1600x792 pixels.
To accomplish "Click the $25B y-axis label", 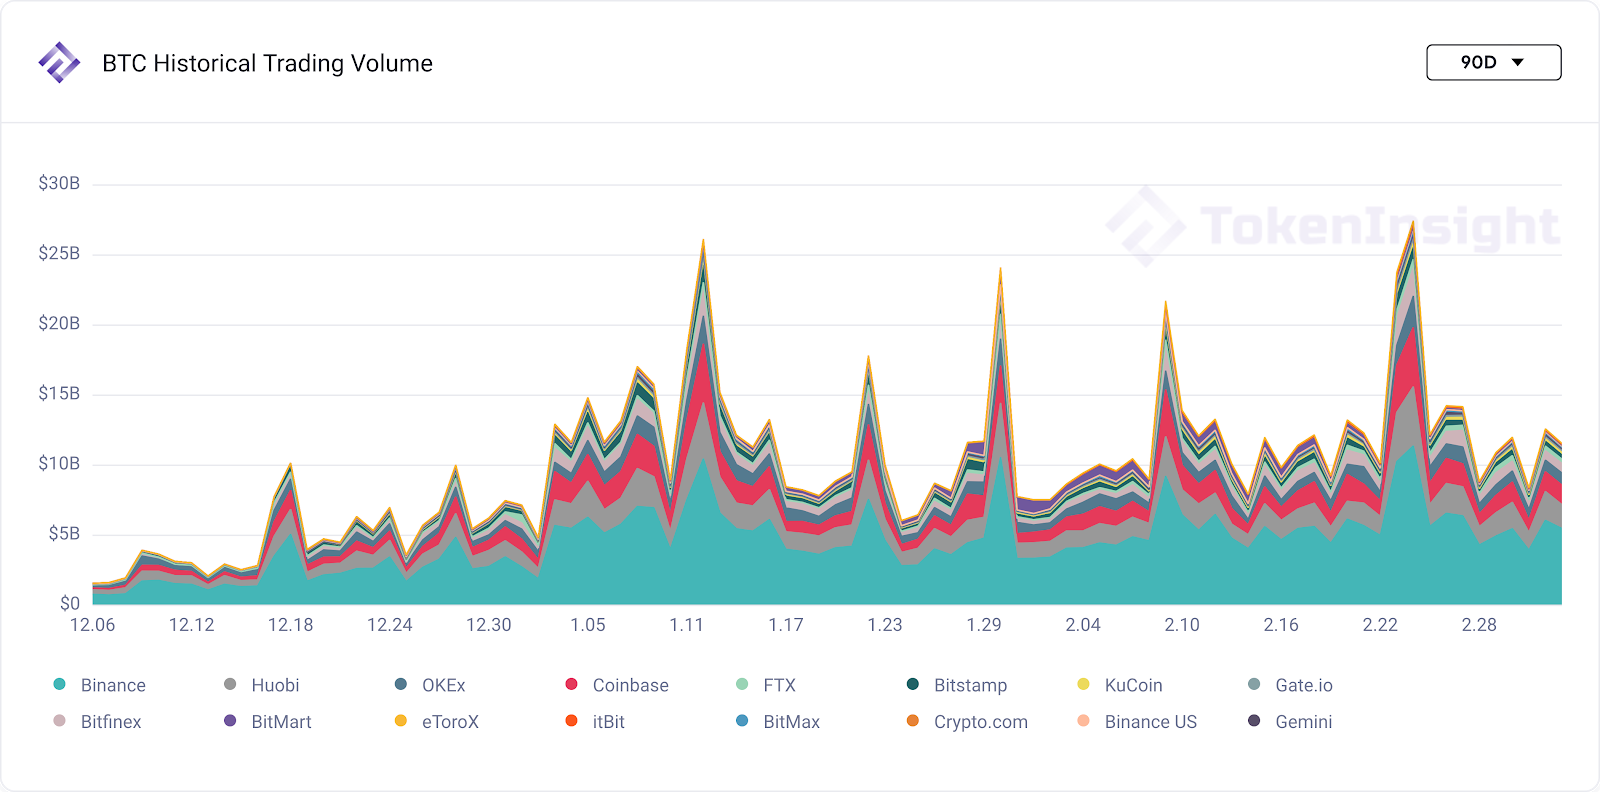I will 59,253.
